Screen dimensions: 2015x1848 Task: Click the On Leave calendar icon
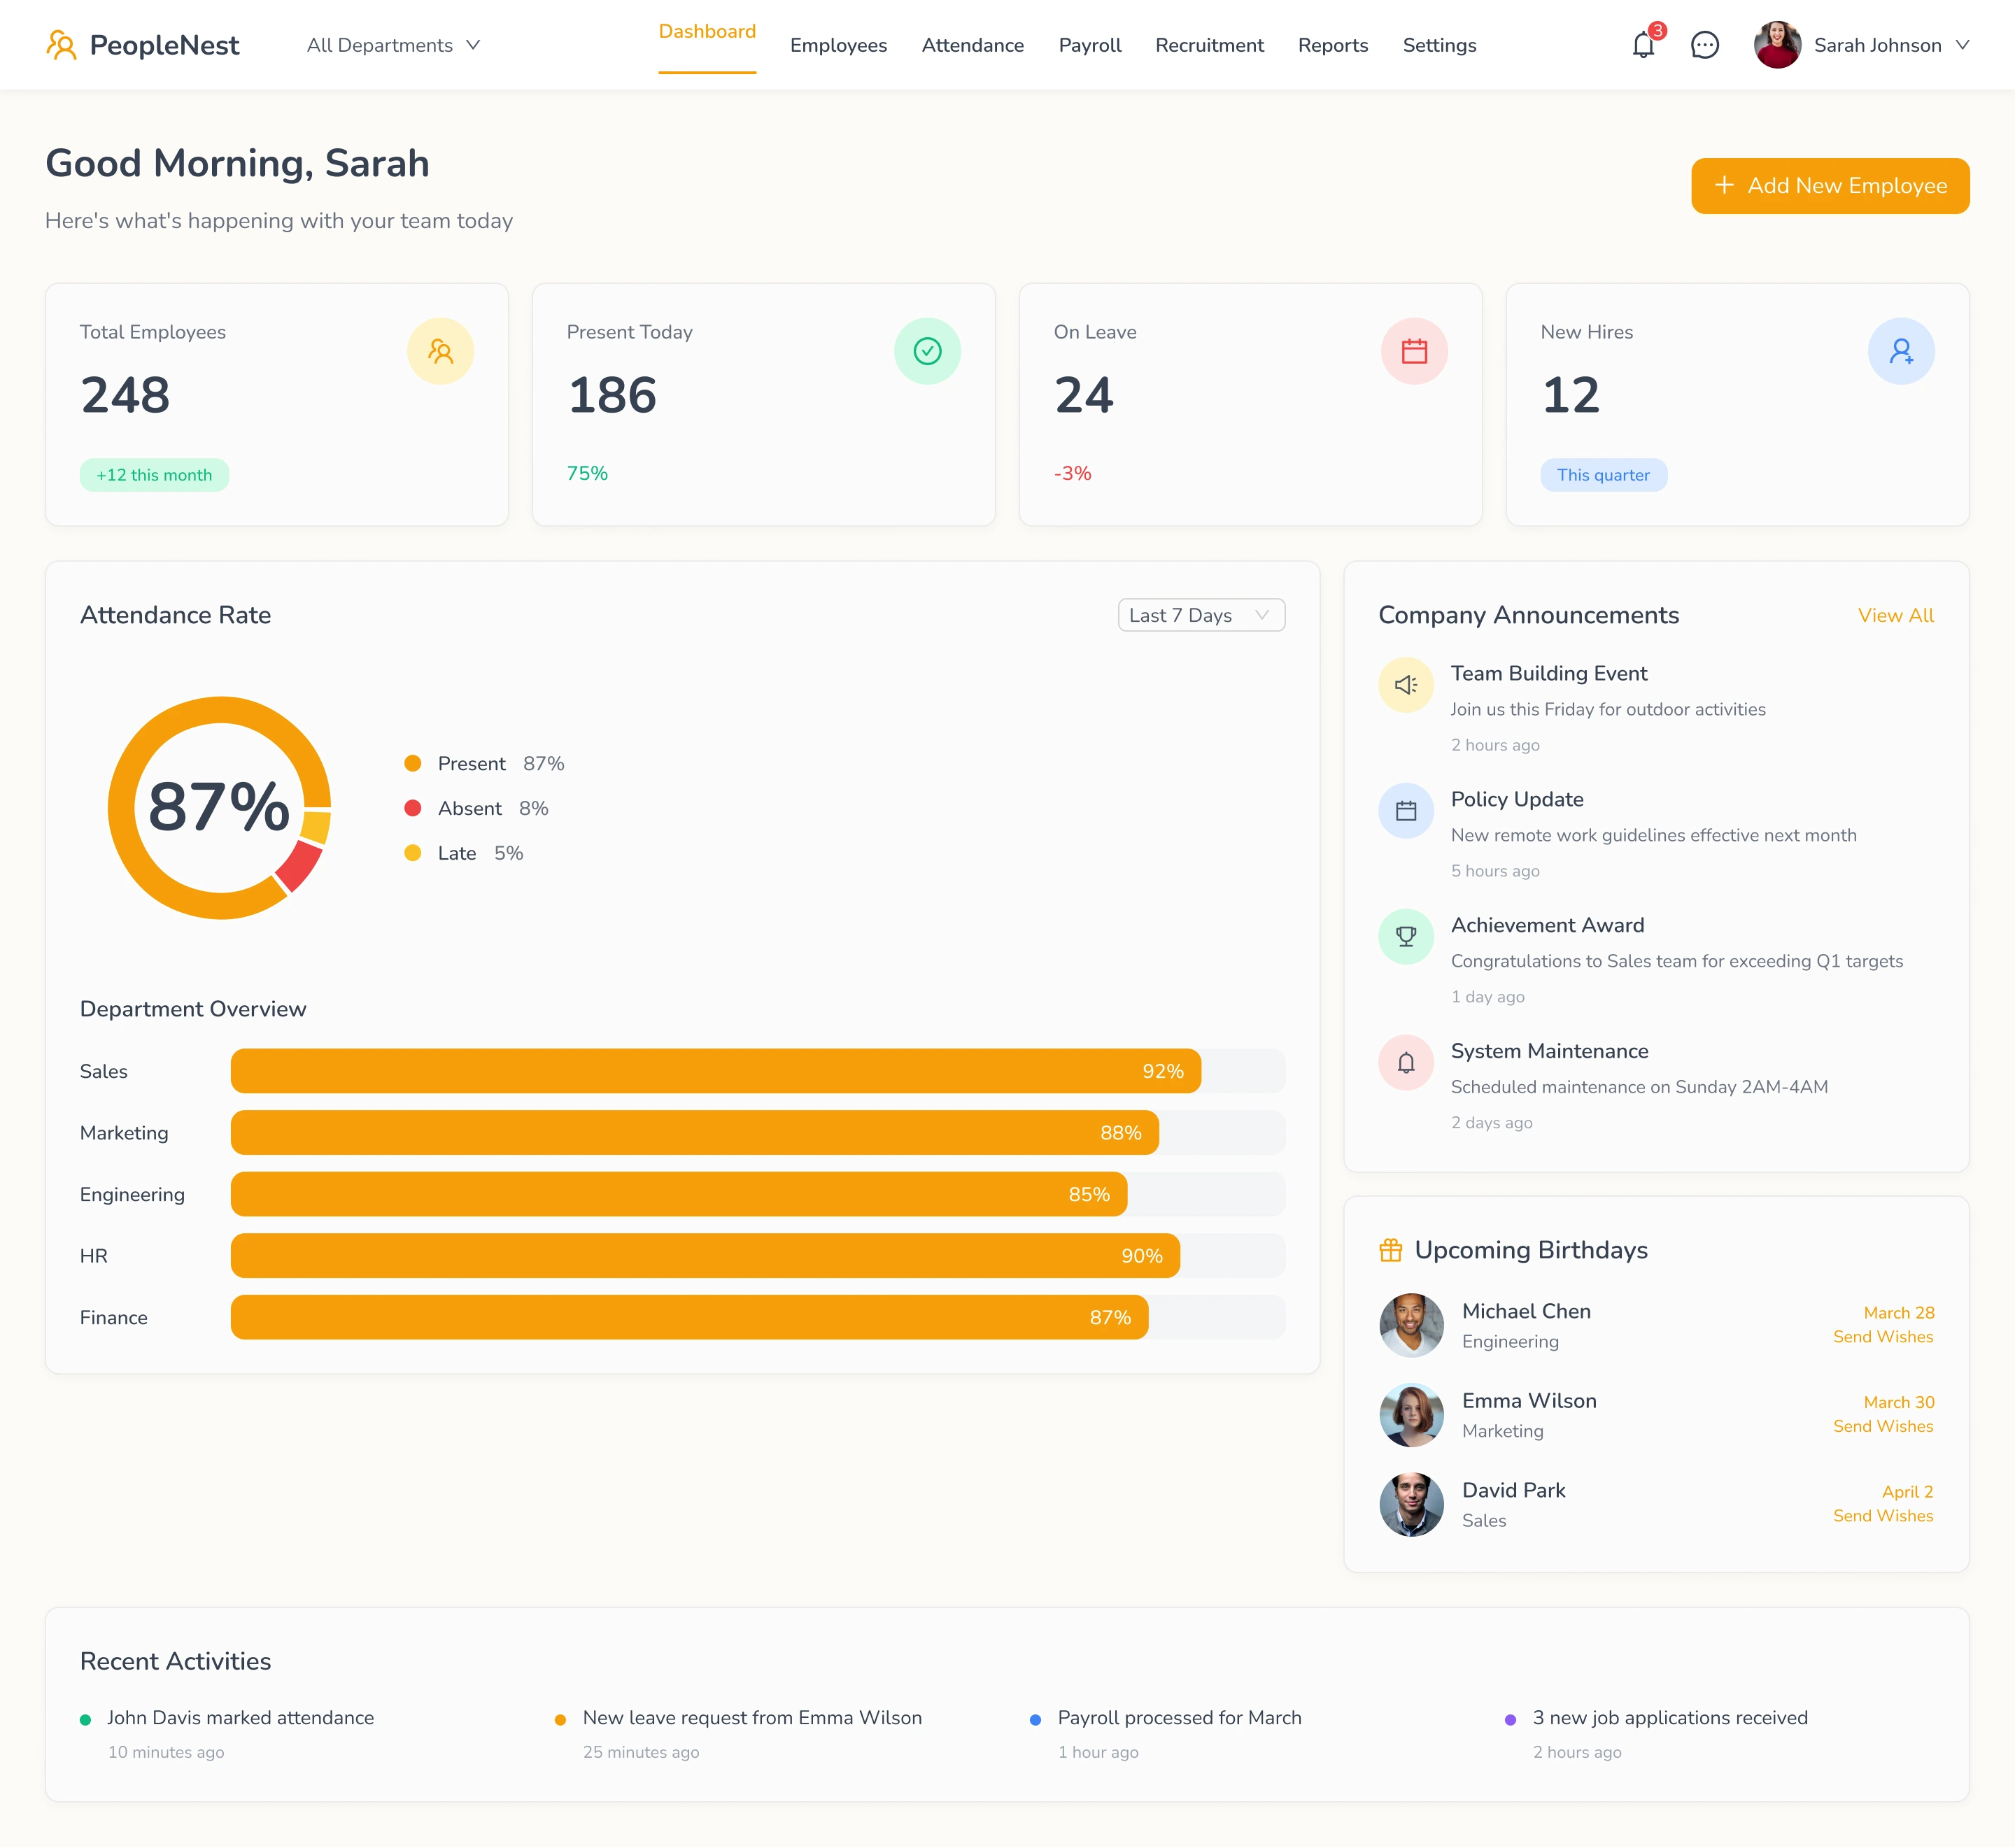click(1414, 351)
